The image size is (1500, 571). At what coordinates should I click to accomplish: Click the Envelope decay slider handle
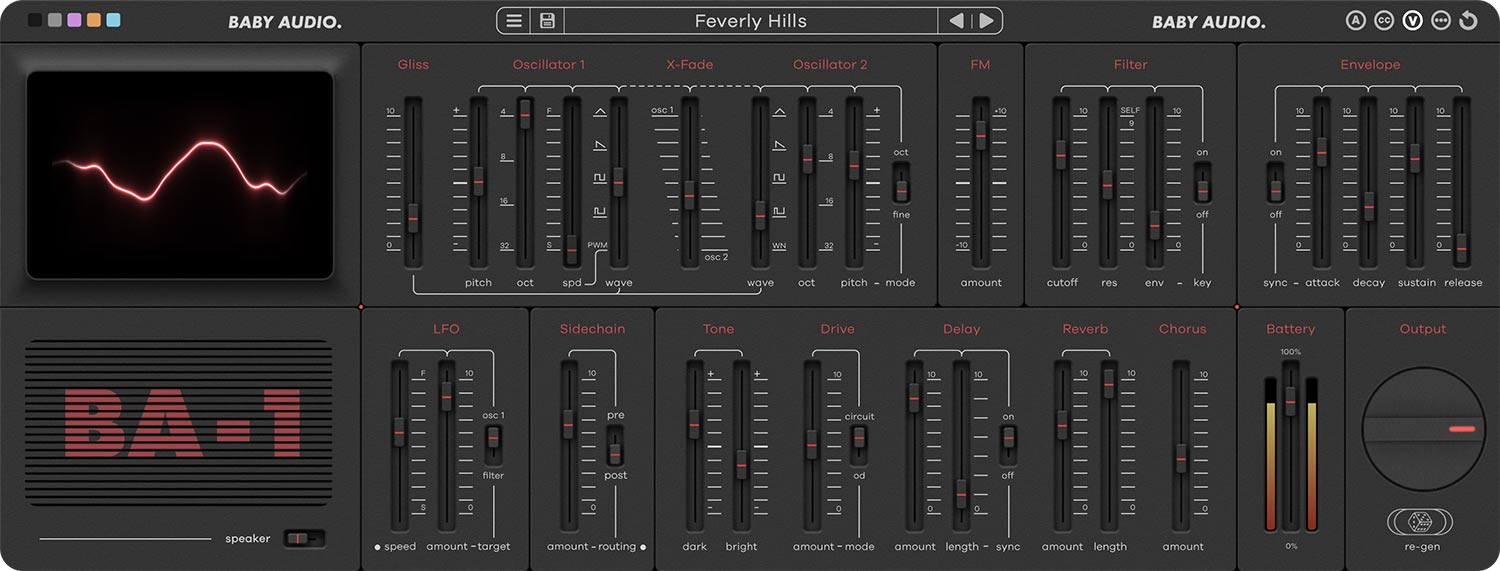coord(1369,206)
